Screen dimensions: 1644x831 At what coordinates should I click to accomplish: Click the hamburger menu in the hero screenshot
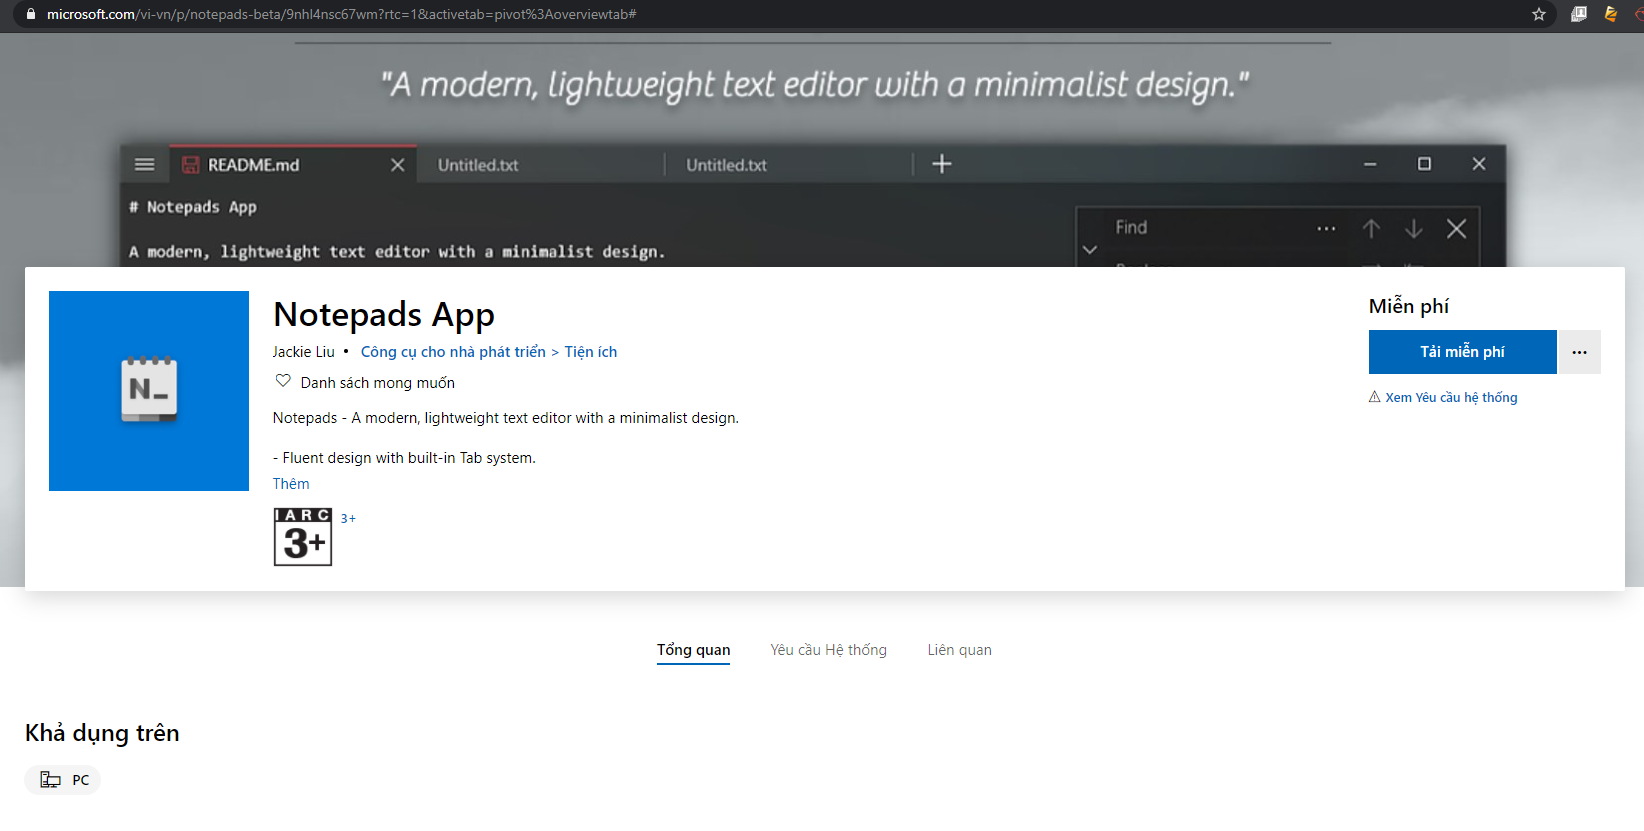(x=144, y=164)
